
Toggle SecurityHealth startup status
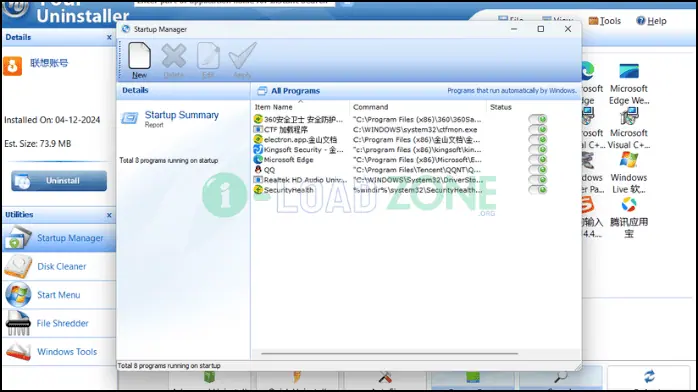click(x=538, y=190)
